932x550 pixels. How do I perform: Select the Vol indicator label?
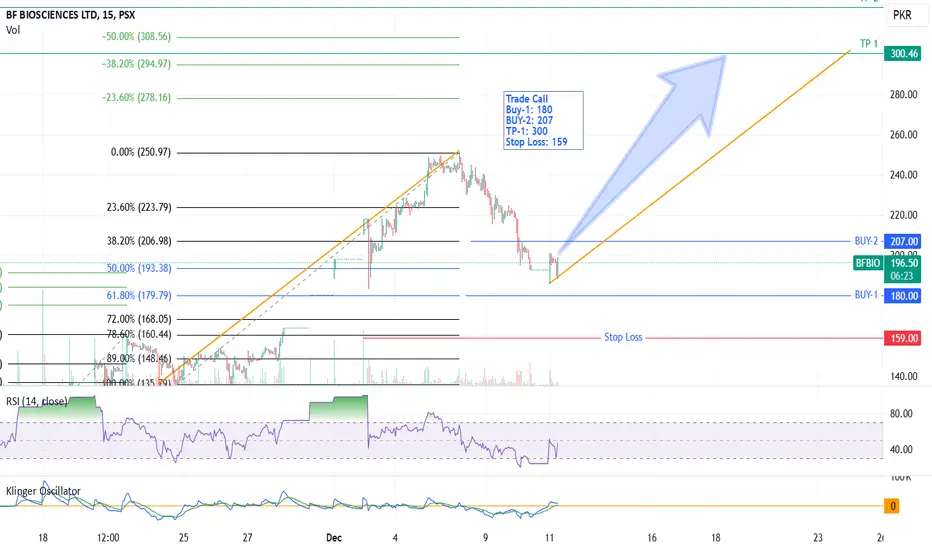[13, 30]
